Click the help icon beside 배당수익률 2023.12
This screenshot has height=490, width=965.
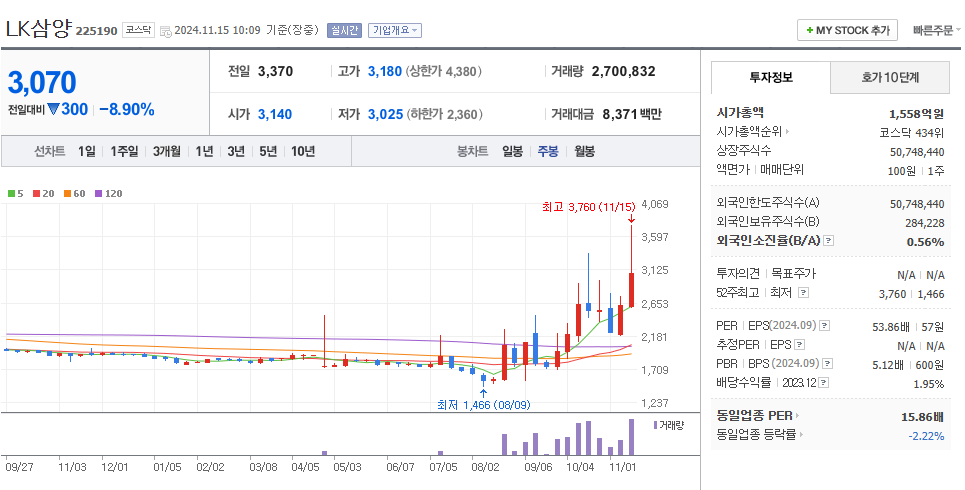click(x=823, y=382)
